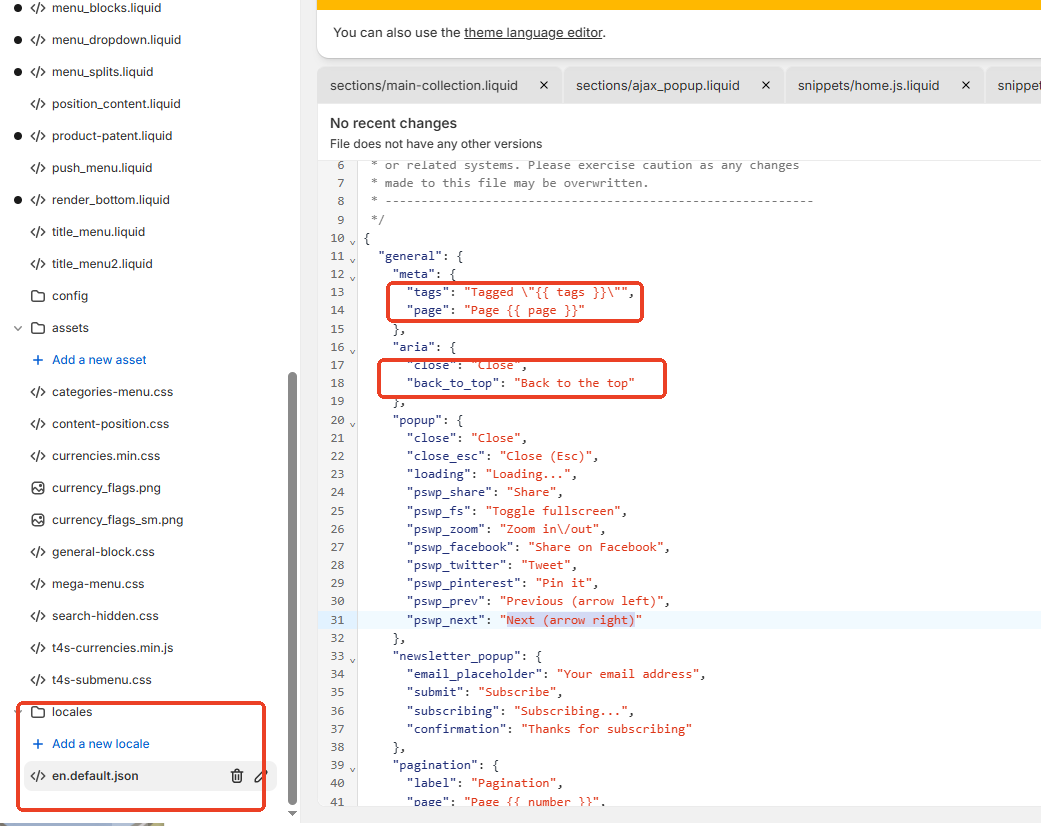Open t4s-currencies.min.js file
Viewport: 1041px width, 826px height.
(x=112, y=648)
